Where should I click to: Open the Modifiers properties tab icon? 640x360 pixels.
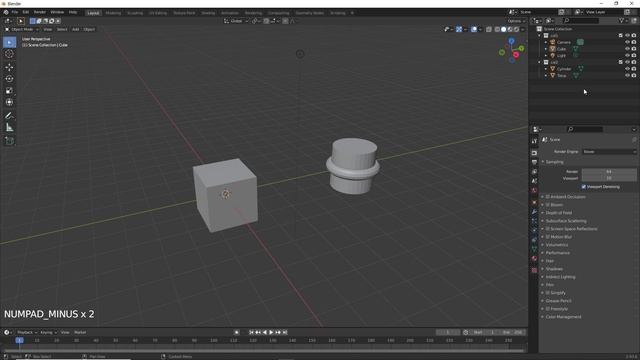click(534, 212)
